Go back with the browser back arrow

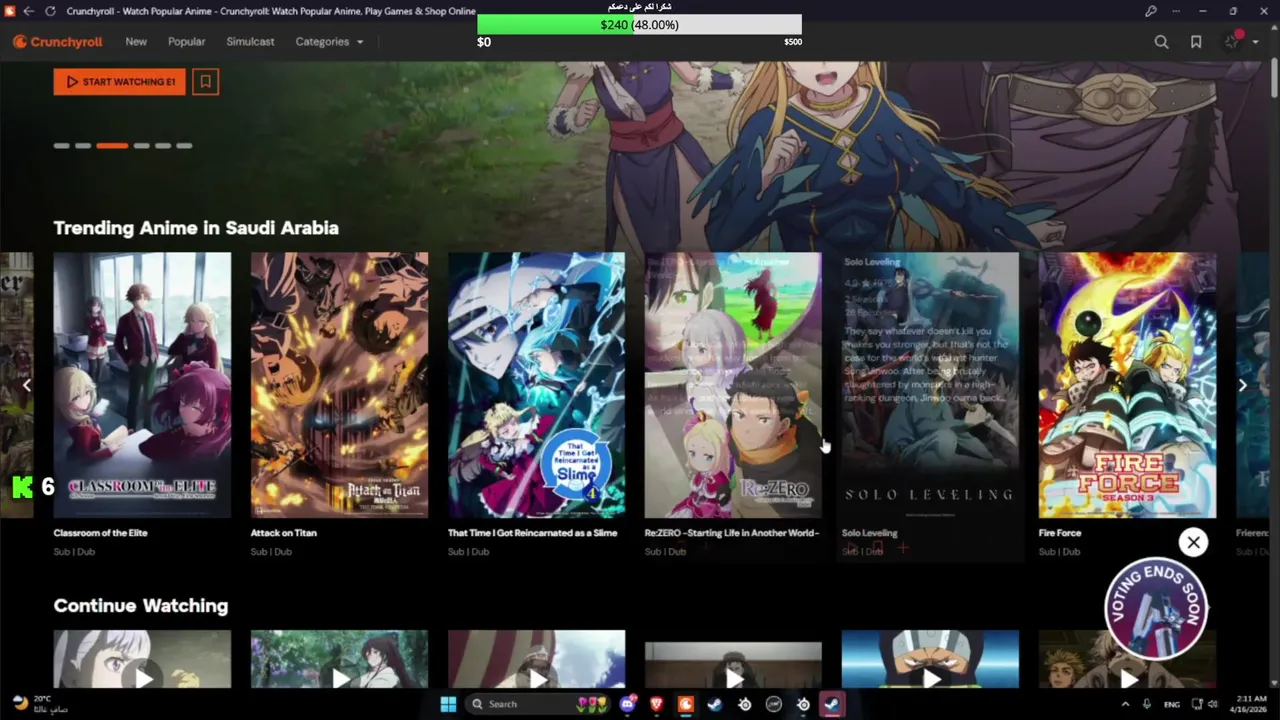pos(28,11)
